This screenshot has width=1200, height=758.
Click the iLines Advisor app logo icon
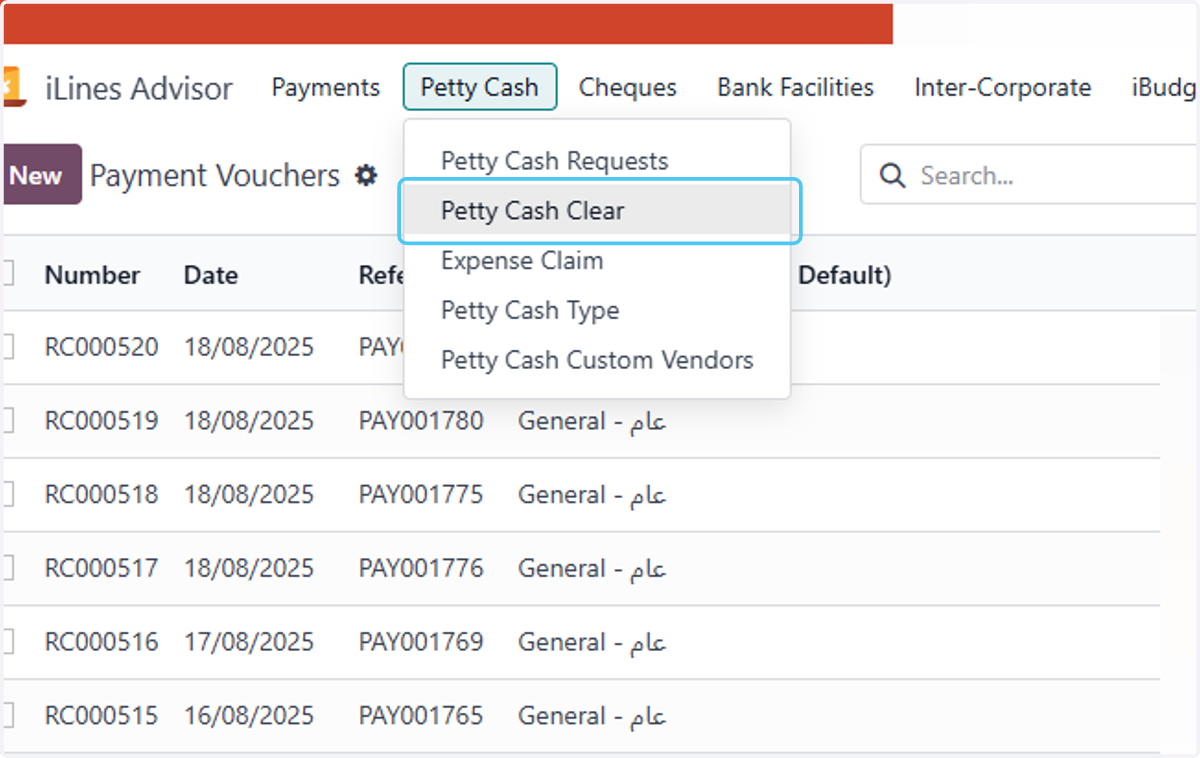click(13, 87)
